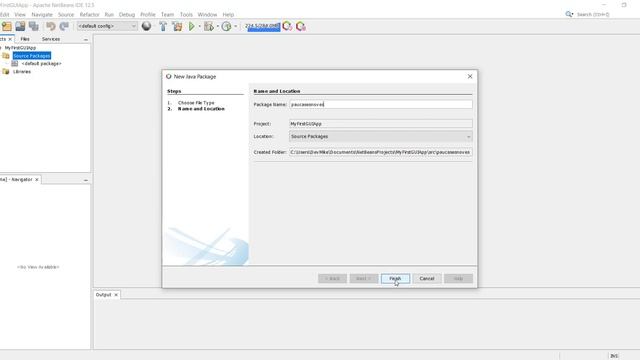Click the New Project toolbar icon
The height and width of the screenshot is (360, 640).
point(7,26)
